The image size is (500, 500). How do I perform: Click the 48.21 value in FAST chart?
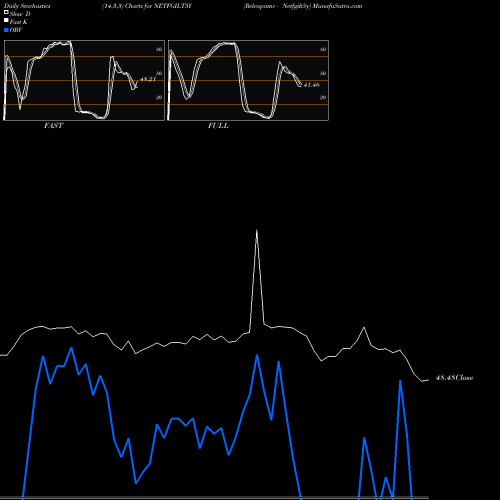[x=148, y=79]
